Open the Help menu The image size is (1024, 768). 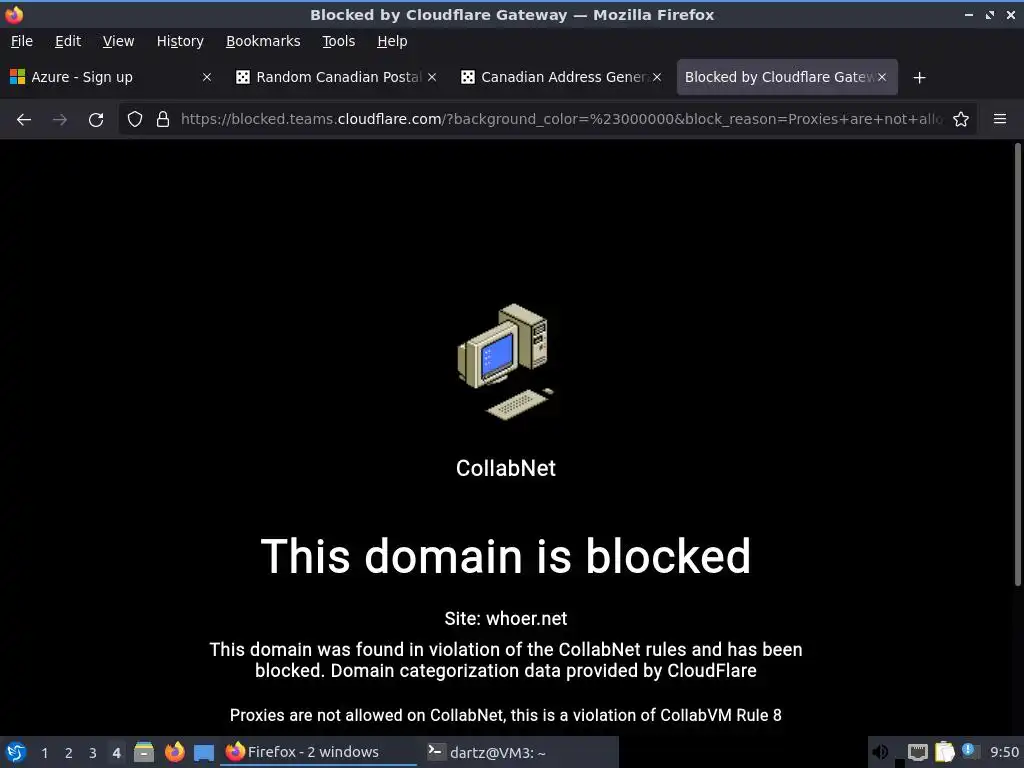(392, 41)
